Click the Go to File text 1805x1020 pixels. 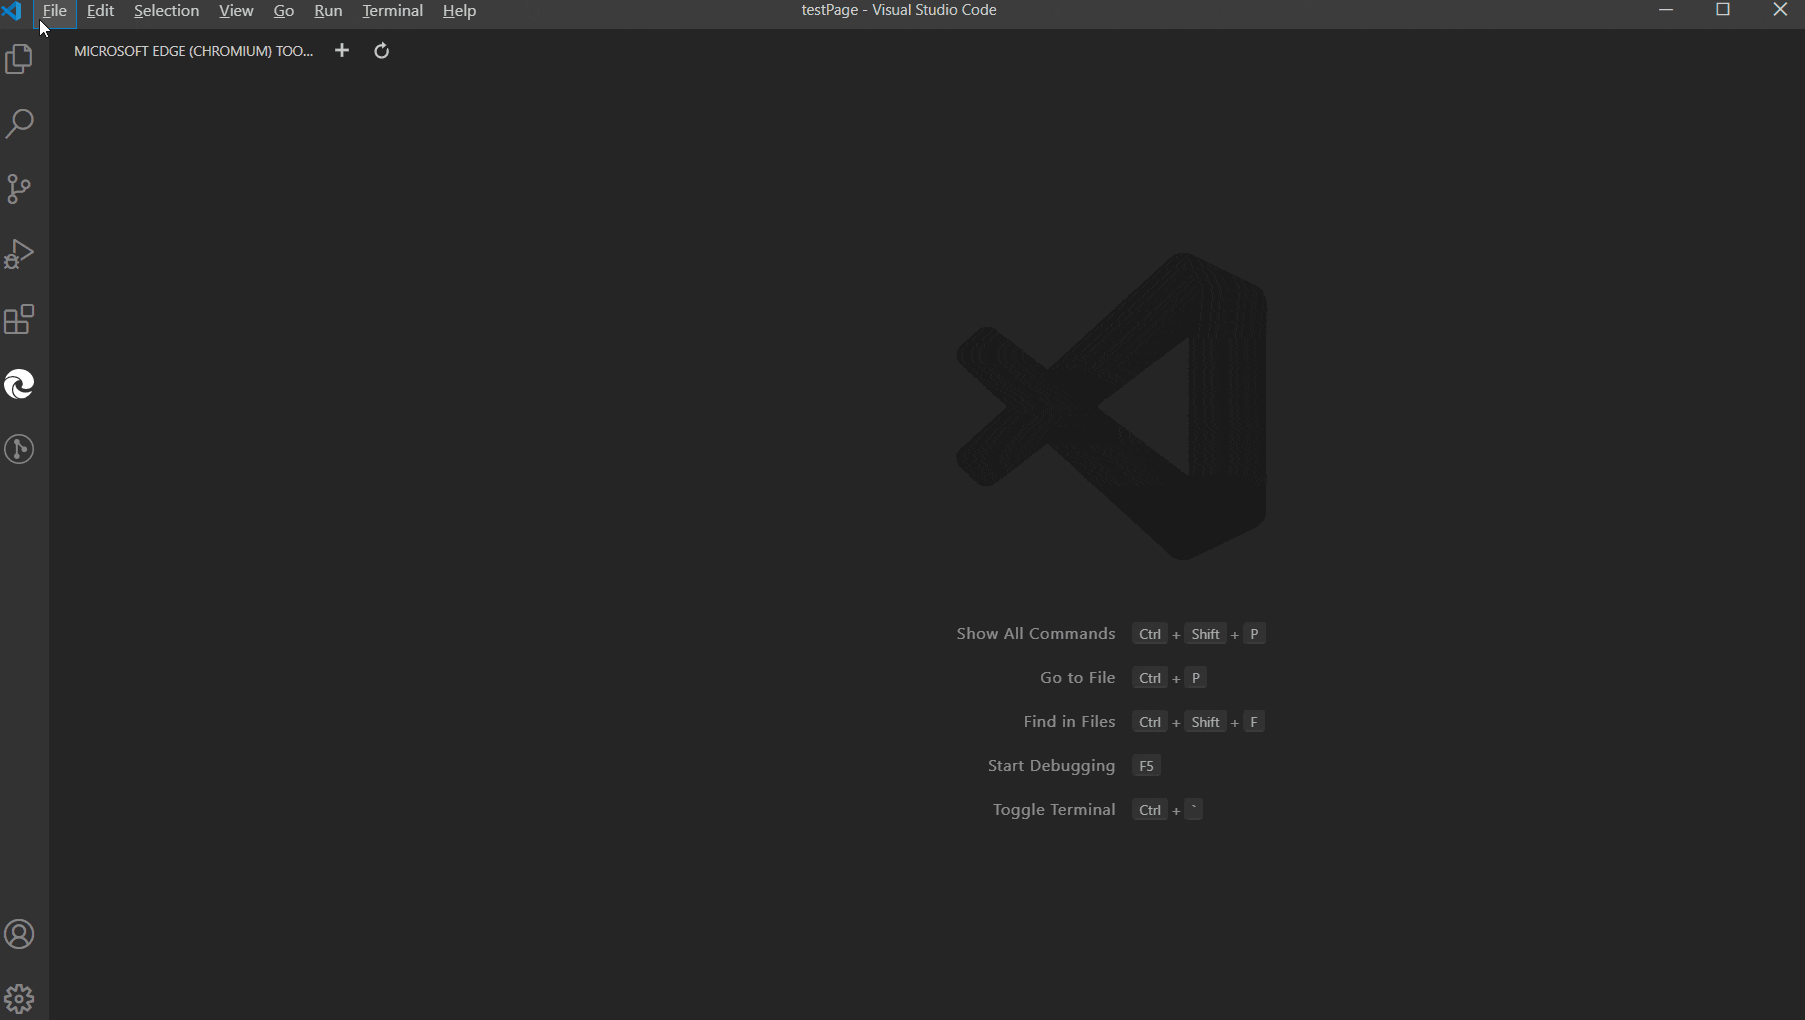(1077, 678)
